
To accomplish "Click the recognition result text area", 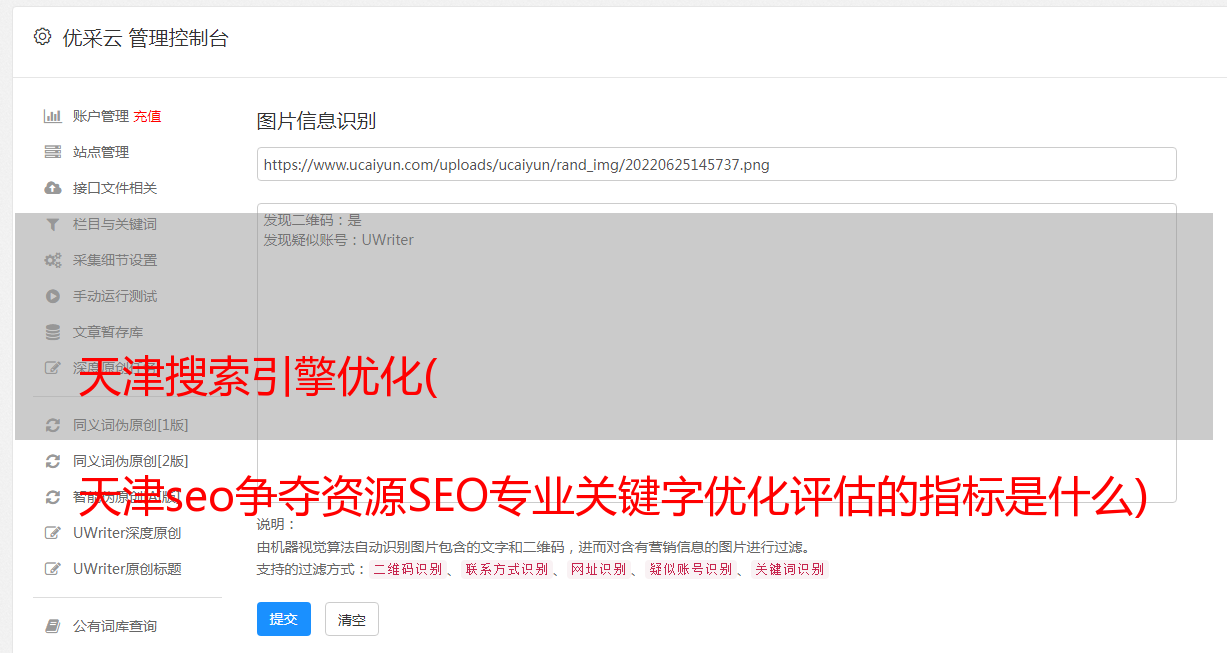I will (716, 353).
